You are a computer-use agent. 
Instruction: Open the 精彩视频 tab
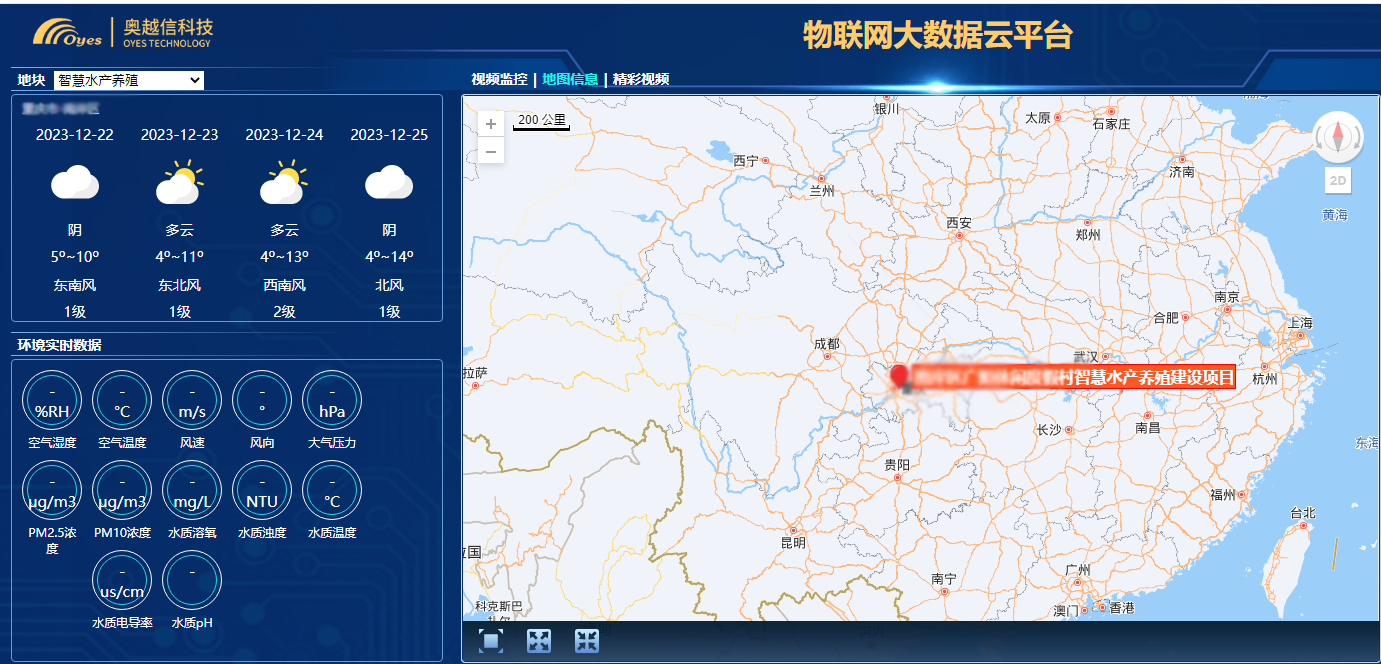tap(641, 79)
